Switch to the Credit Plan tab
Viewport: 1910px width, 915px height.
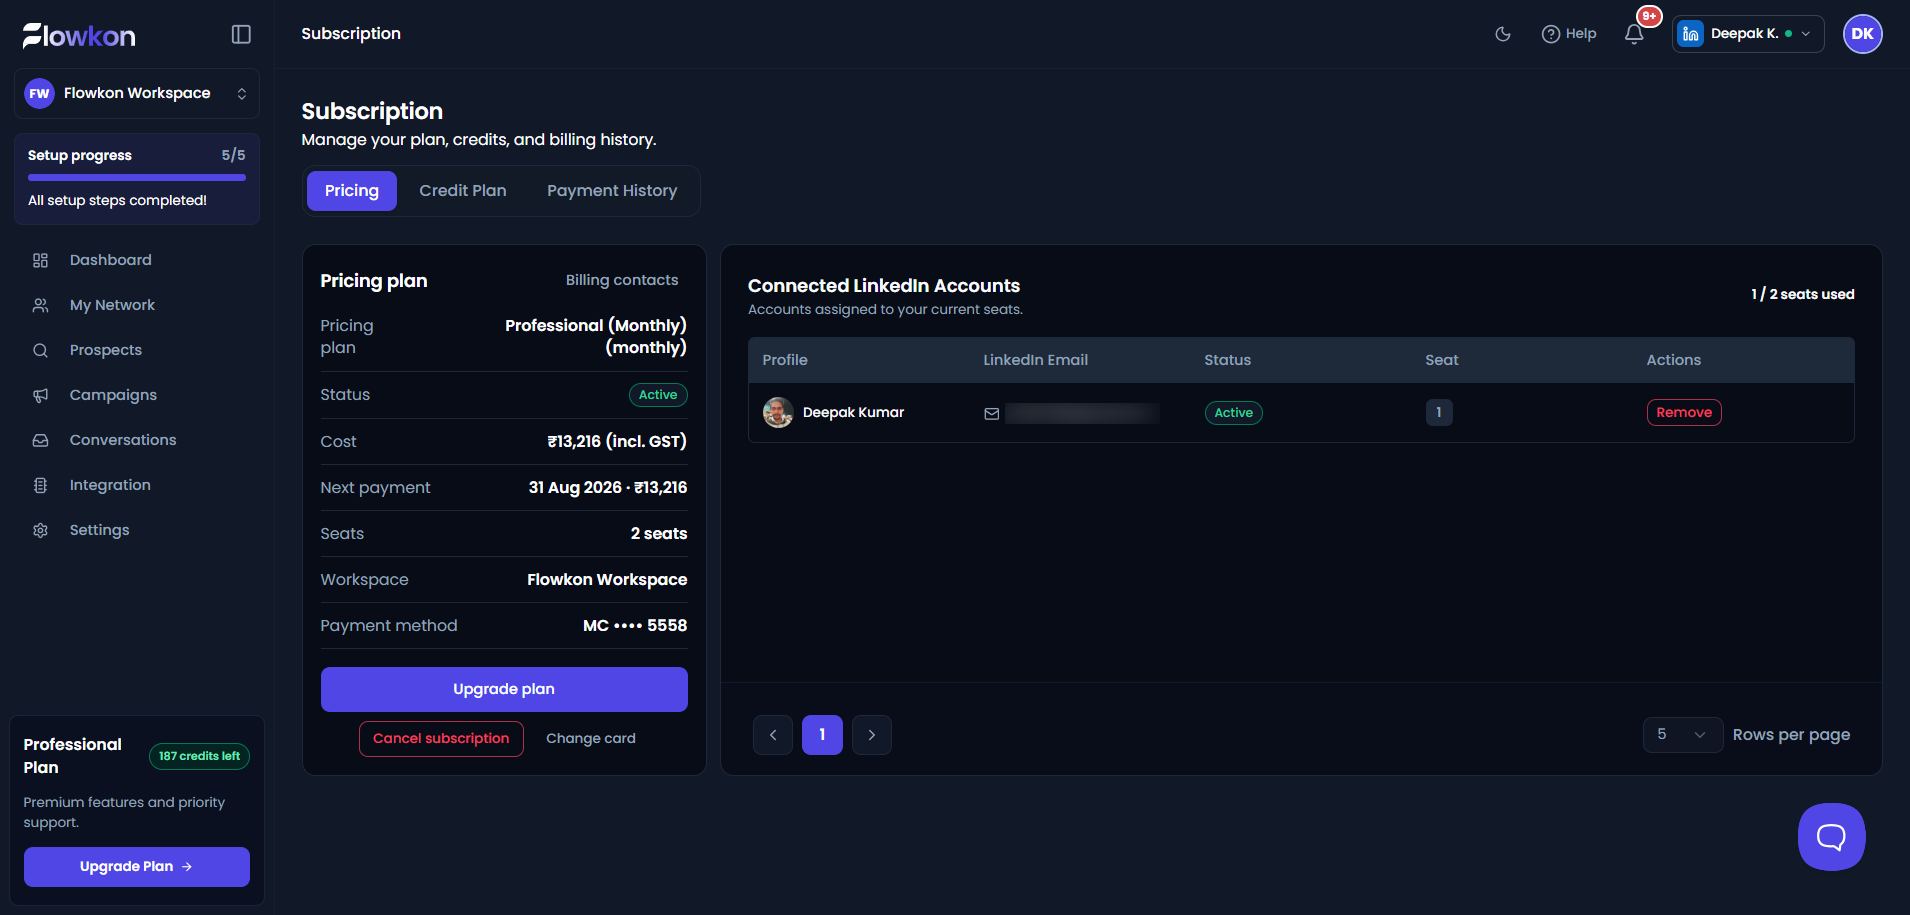tap(463, 191)
